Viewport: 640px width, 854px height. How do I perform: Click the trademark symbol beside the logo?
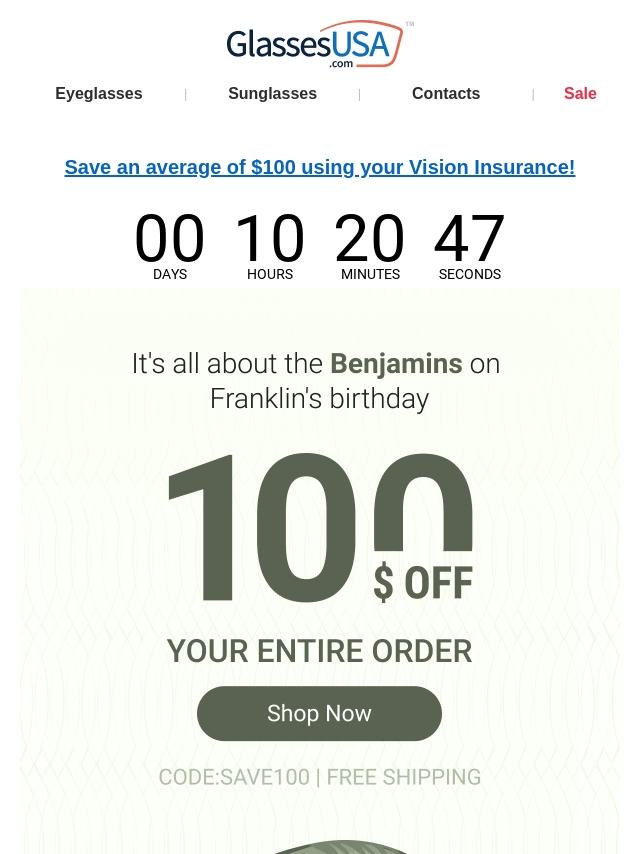pos(410,24)
